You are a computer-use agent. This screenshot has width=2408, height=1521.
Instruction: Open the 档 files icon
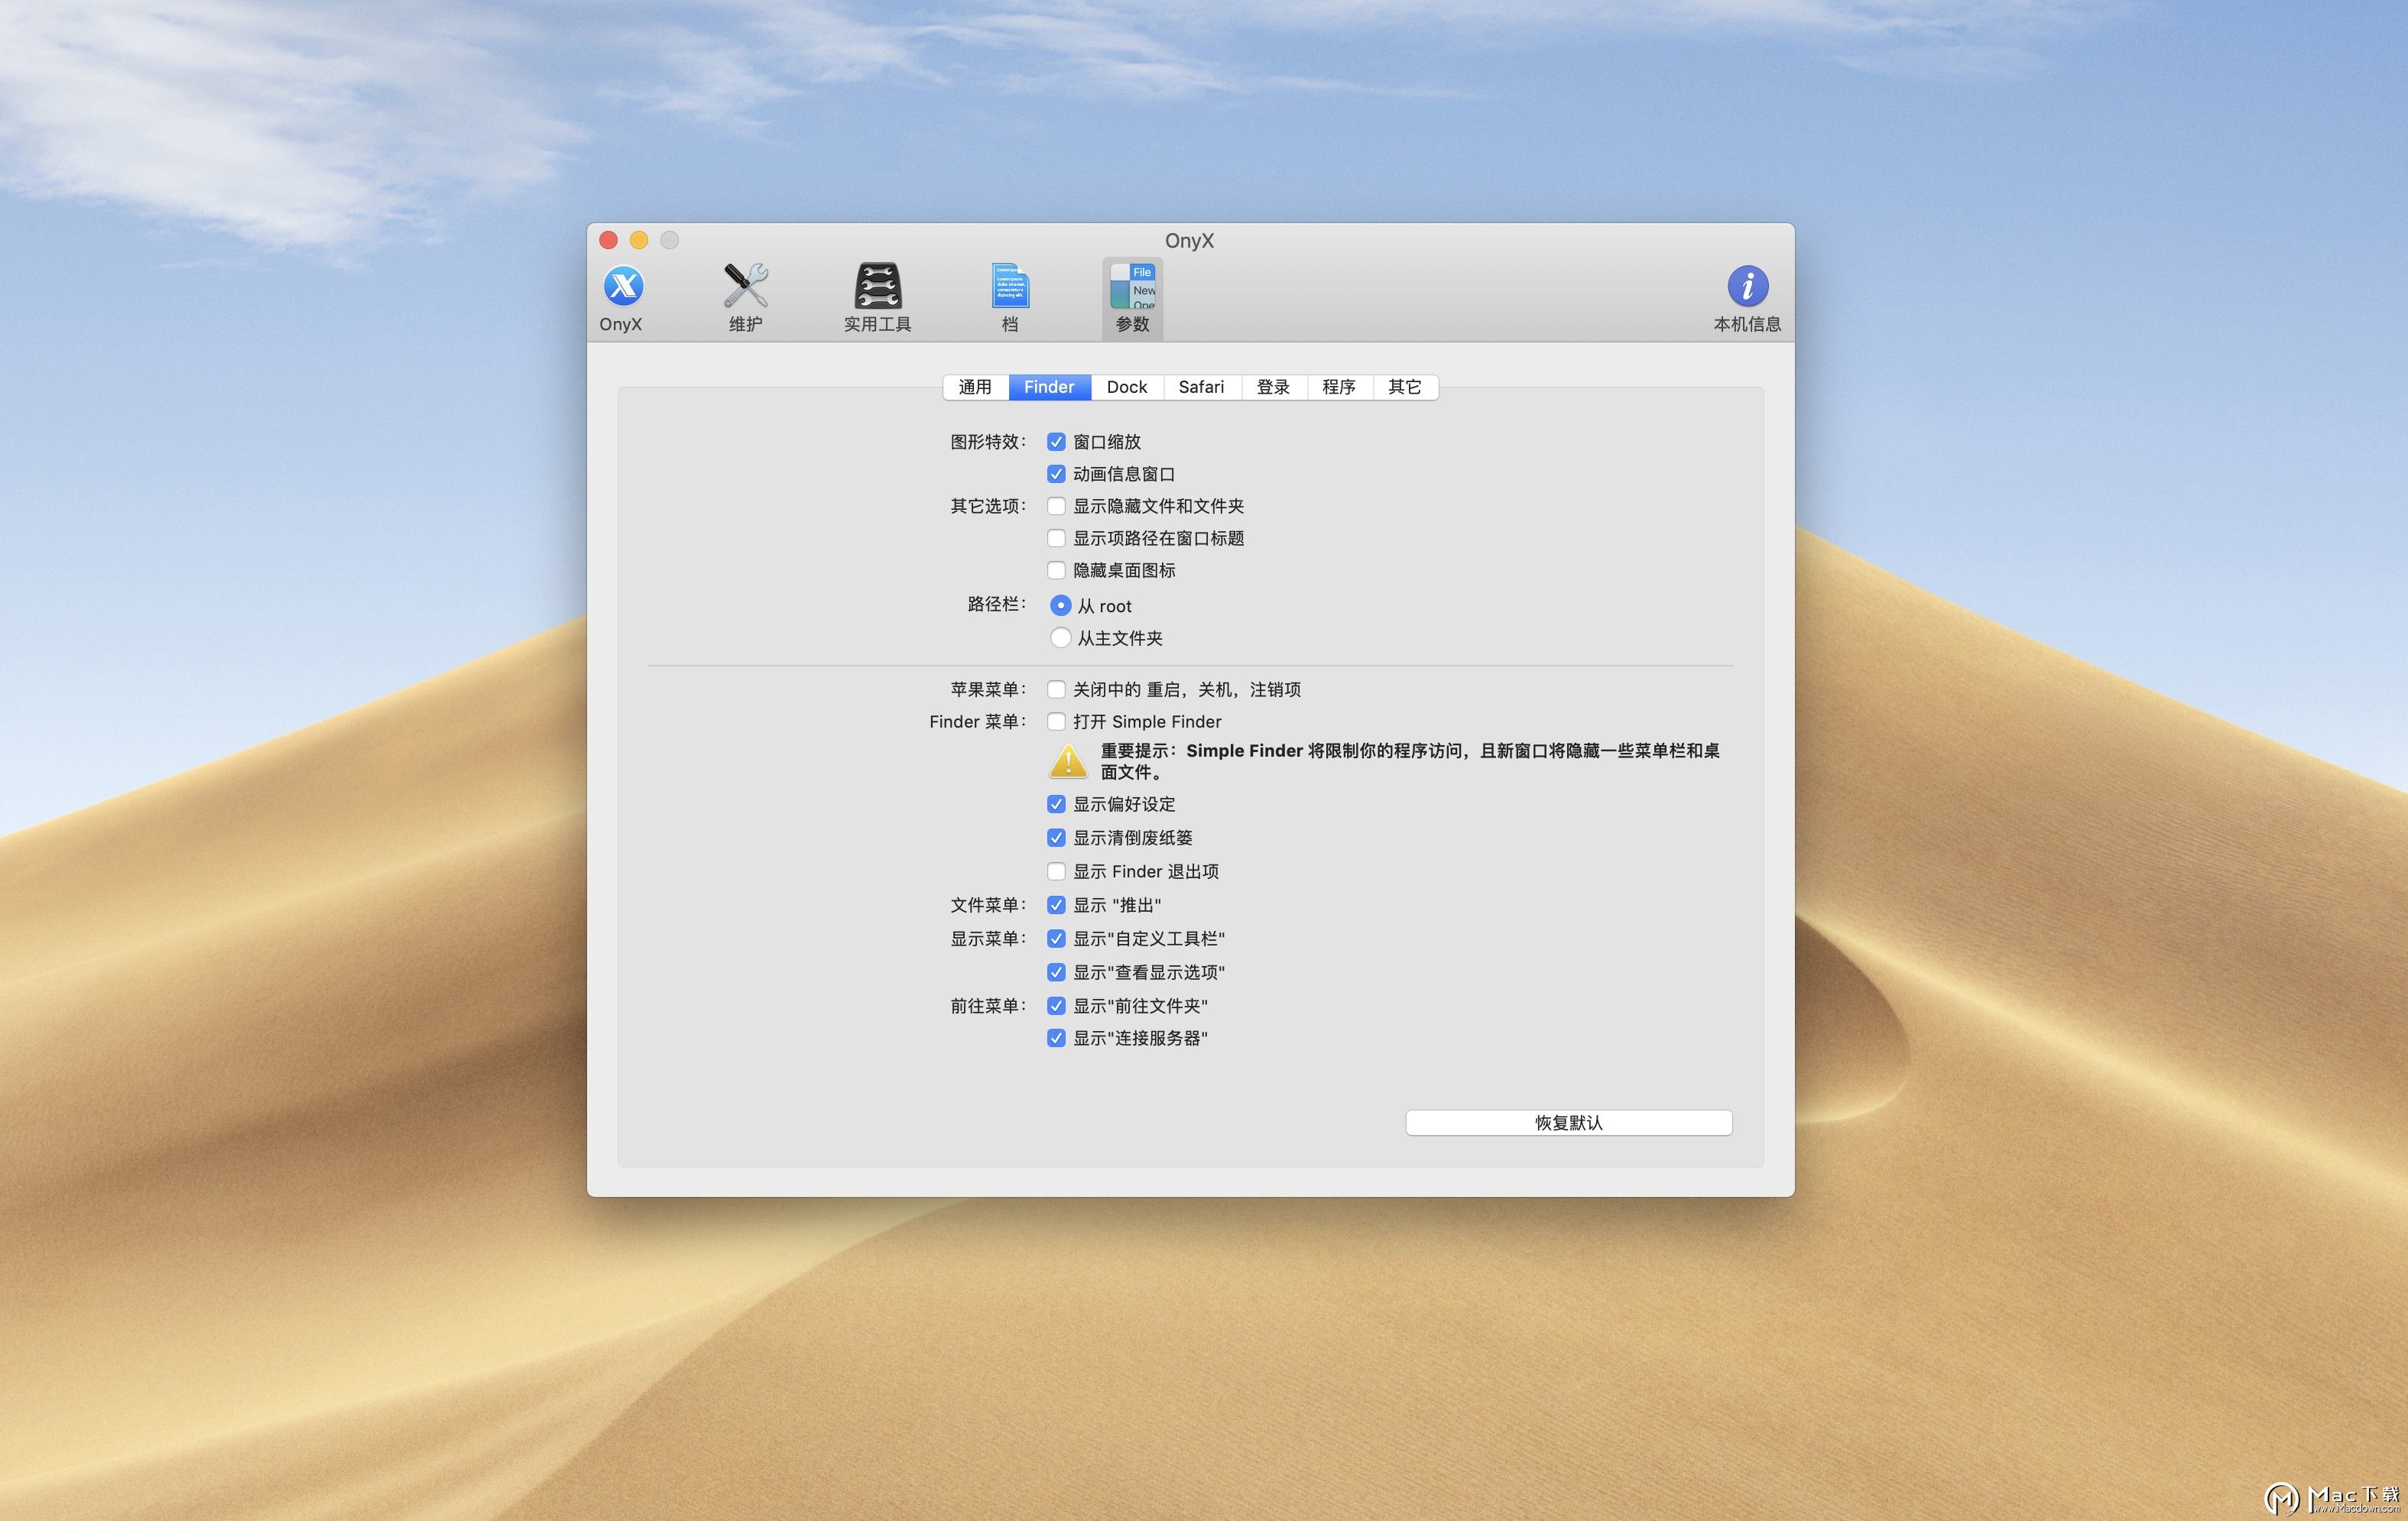(x=1009, y=287)
